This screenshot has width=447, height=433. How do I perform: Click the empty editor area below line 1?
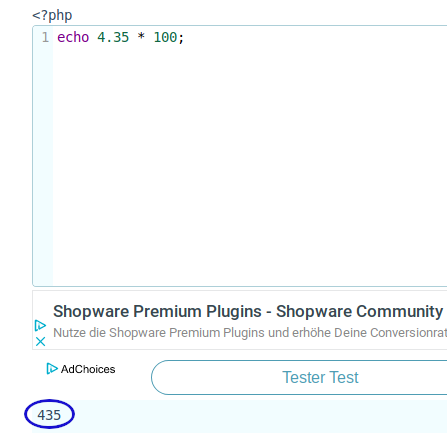tap(250, 167)
